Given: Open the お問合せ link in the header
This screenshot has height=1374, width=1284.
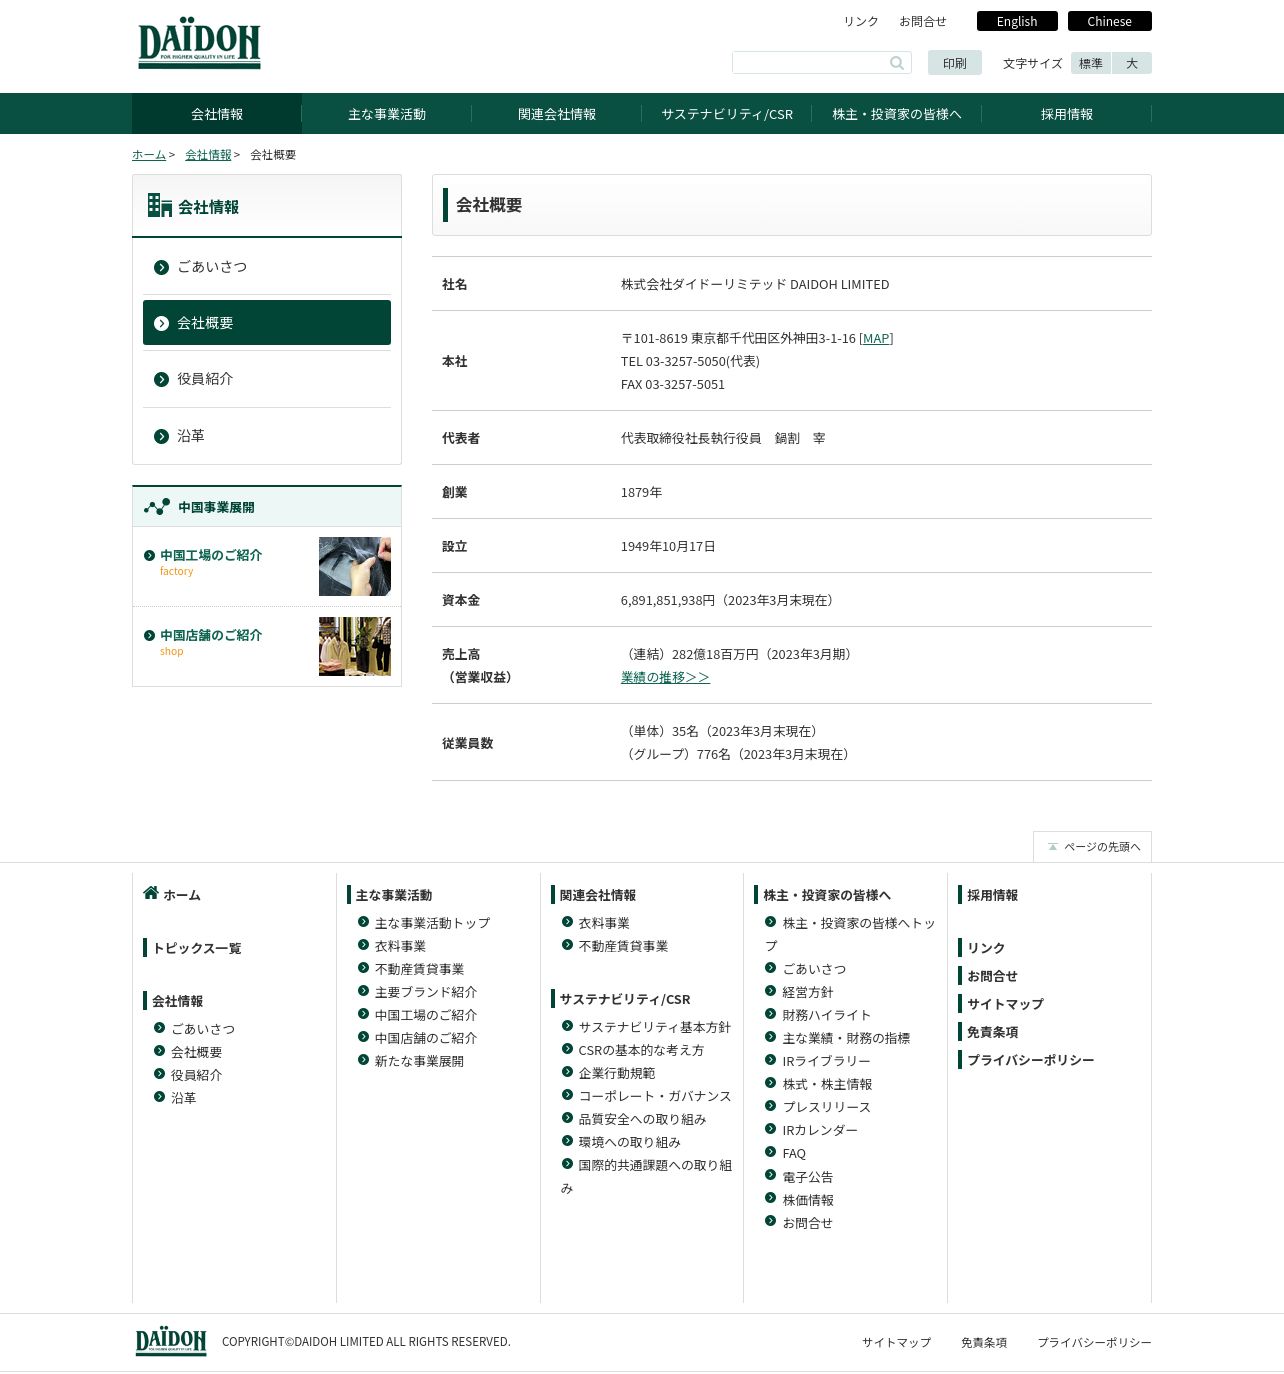Looking at the screenshot, I should 923,21.
